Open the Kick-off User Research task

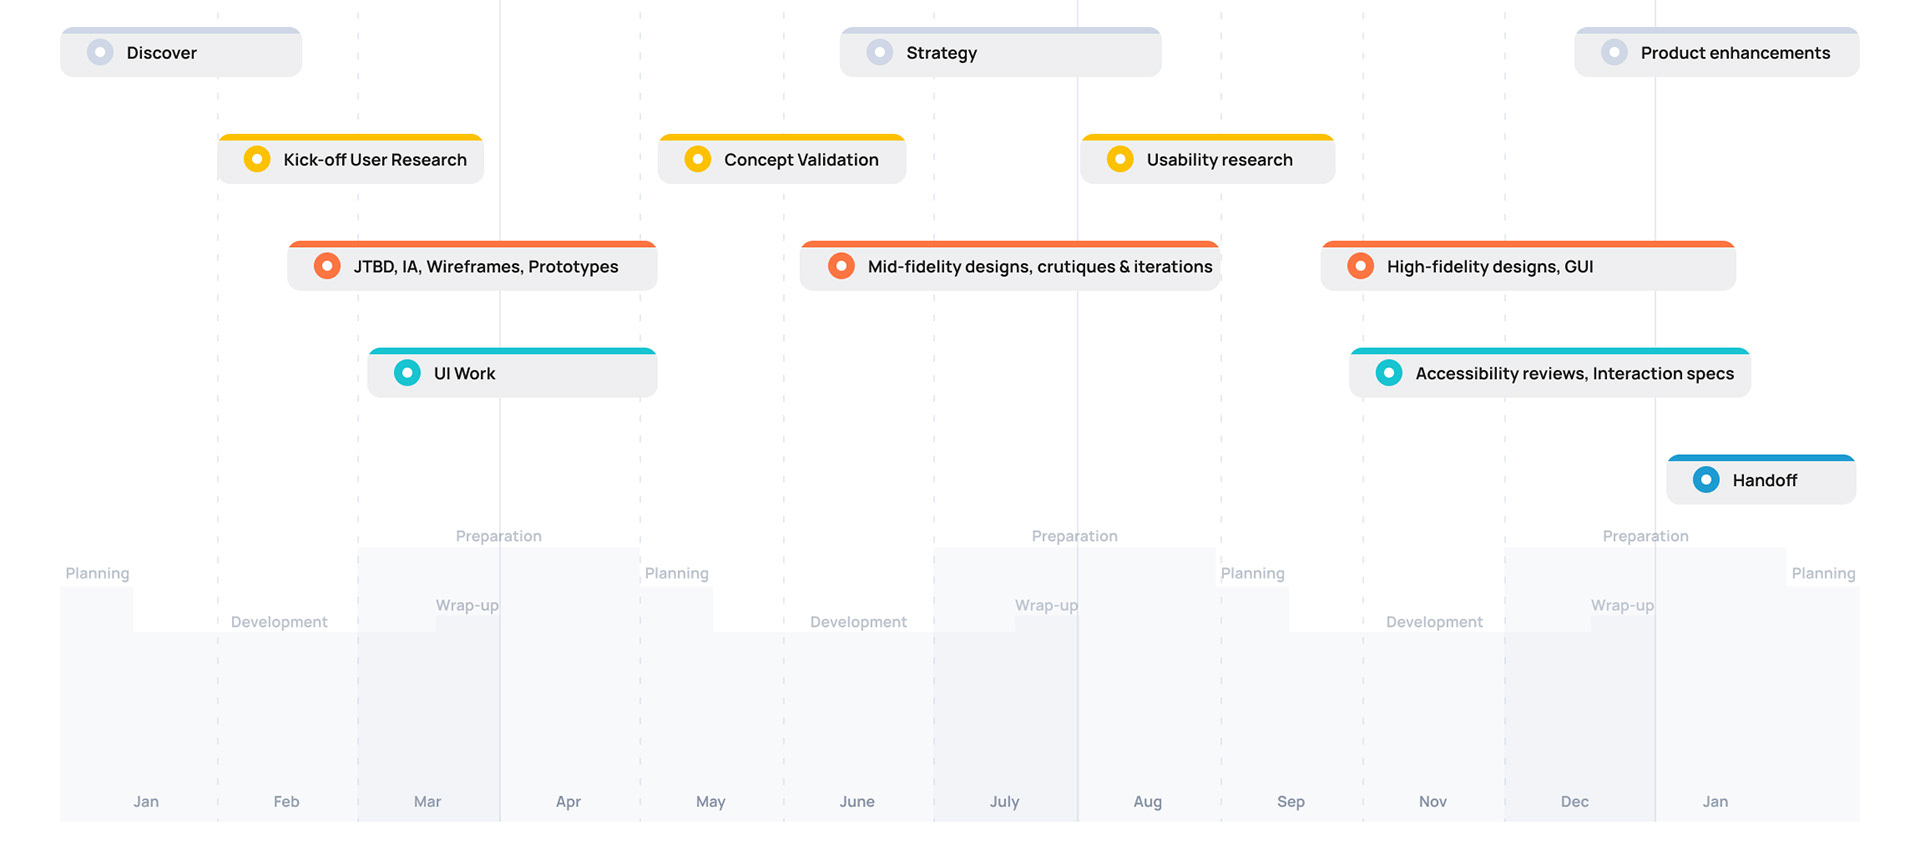351,159
